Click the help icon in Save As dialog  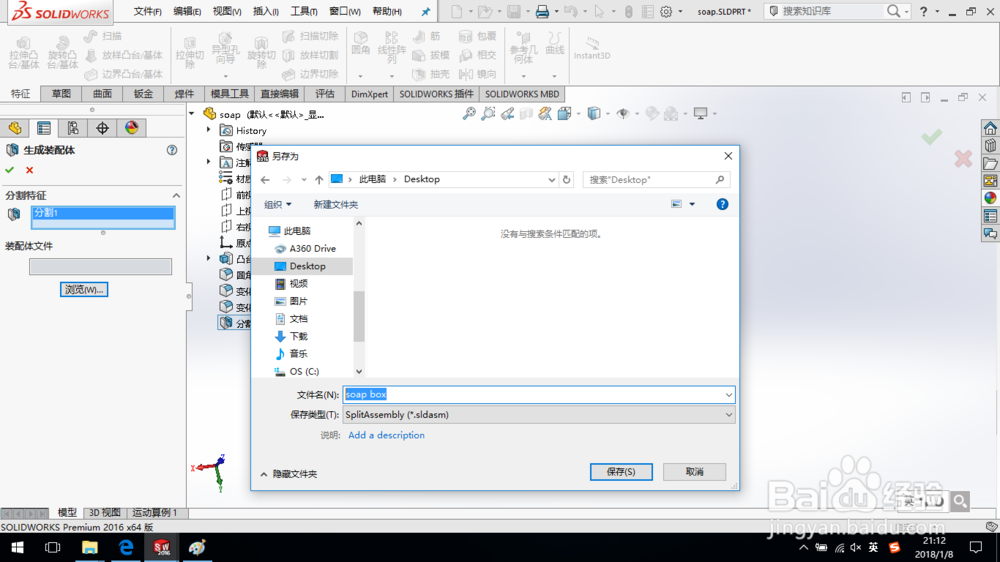click(722, 204)
